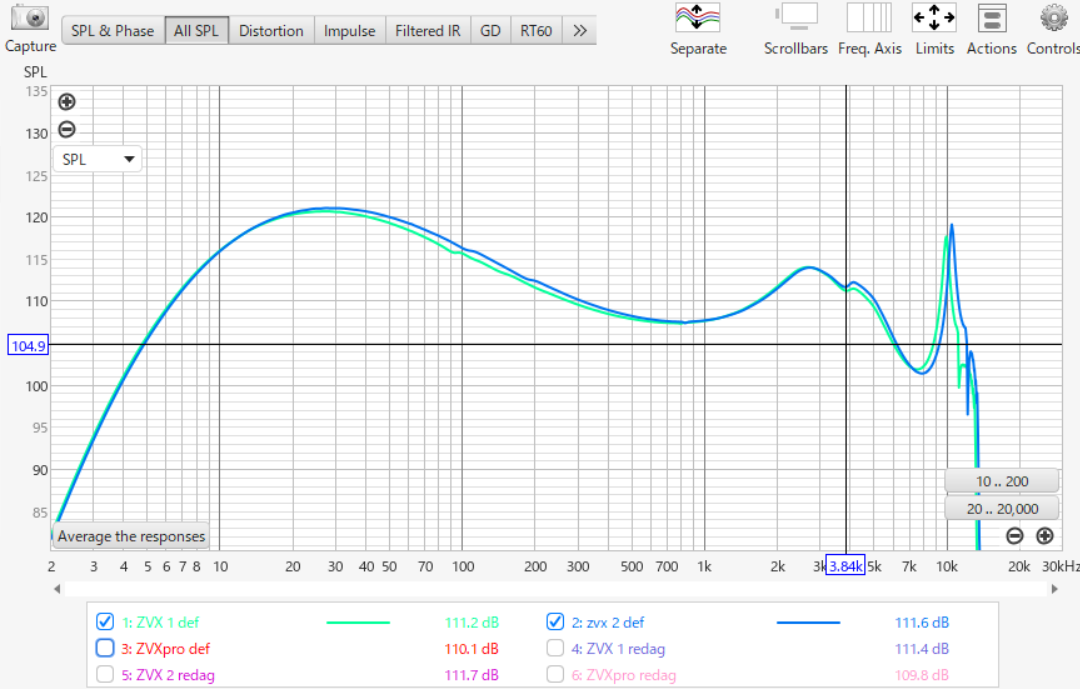Screen dimensions: 1080x689
Task: Click right scroll arrow below graph
Action: point(1054,588)
